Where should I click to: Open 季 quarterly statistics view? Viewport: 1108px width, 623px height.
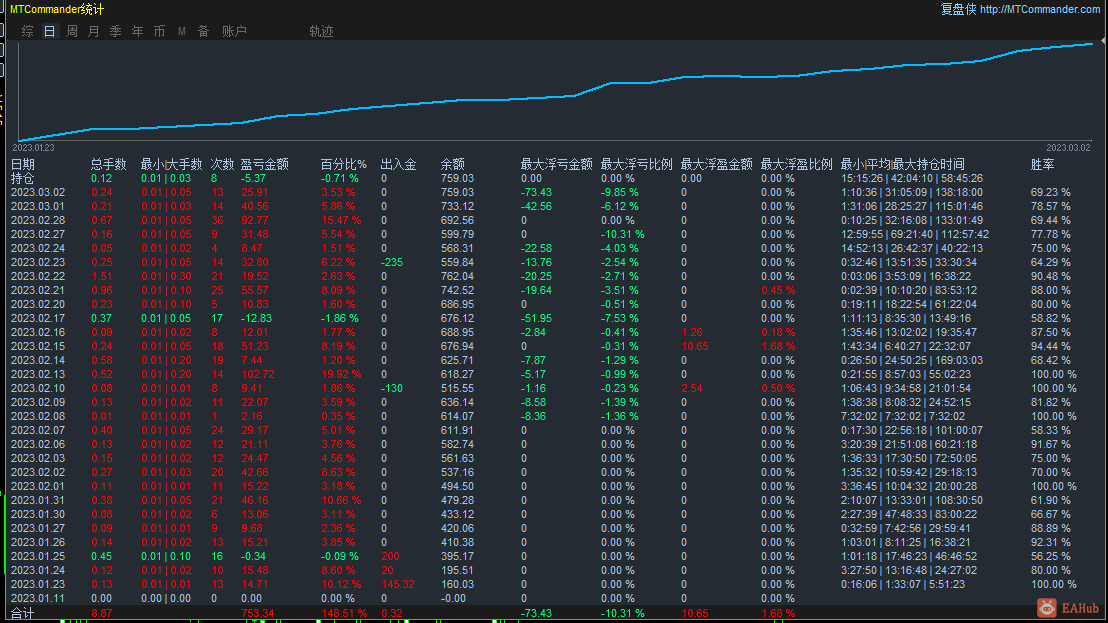(115, 30)
